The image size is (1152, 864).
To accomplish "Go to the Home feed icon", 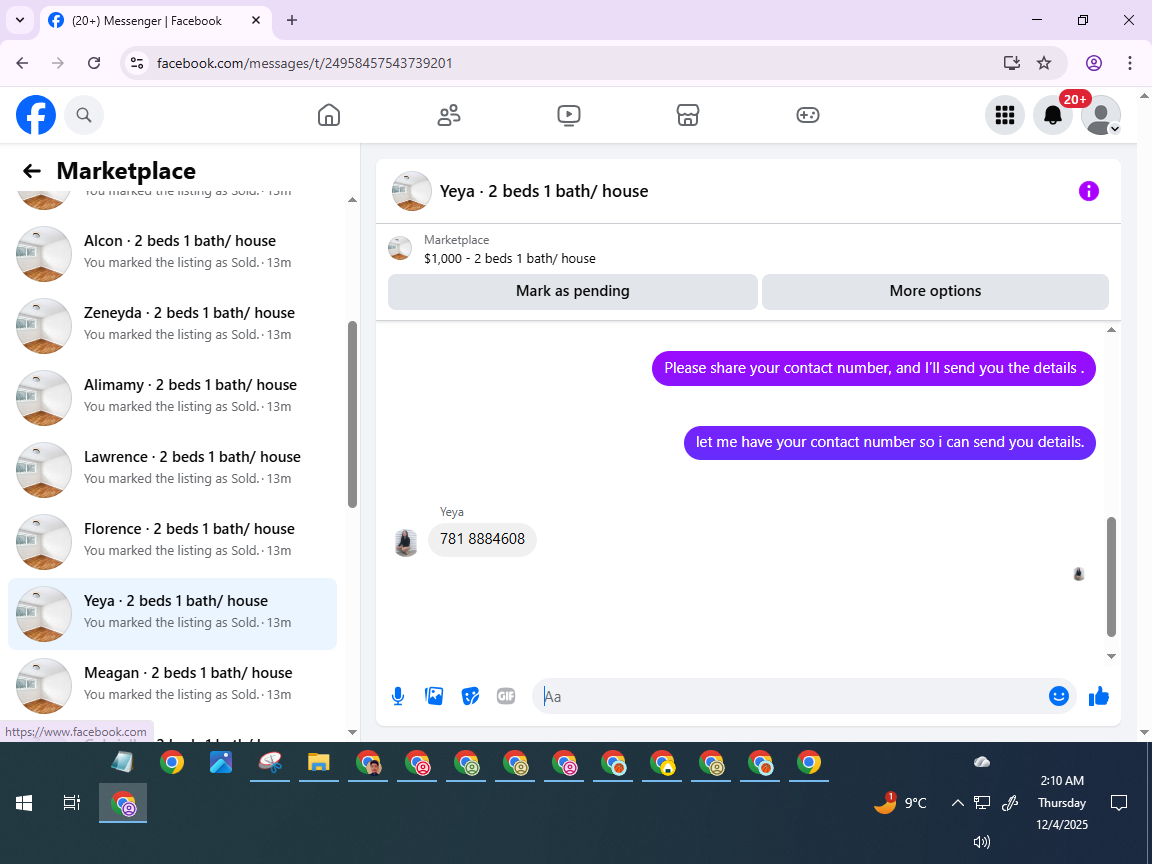I will coord(328,115).
